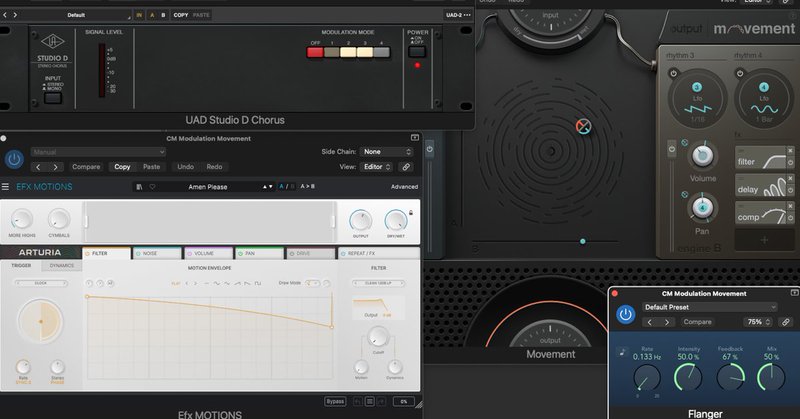Open the Efx Motions preset browser icon
Image resolution: width=800 pixels, height=419 pixels.
[x=139, y=187]
